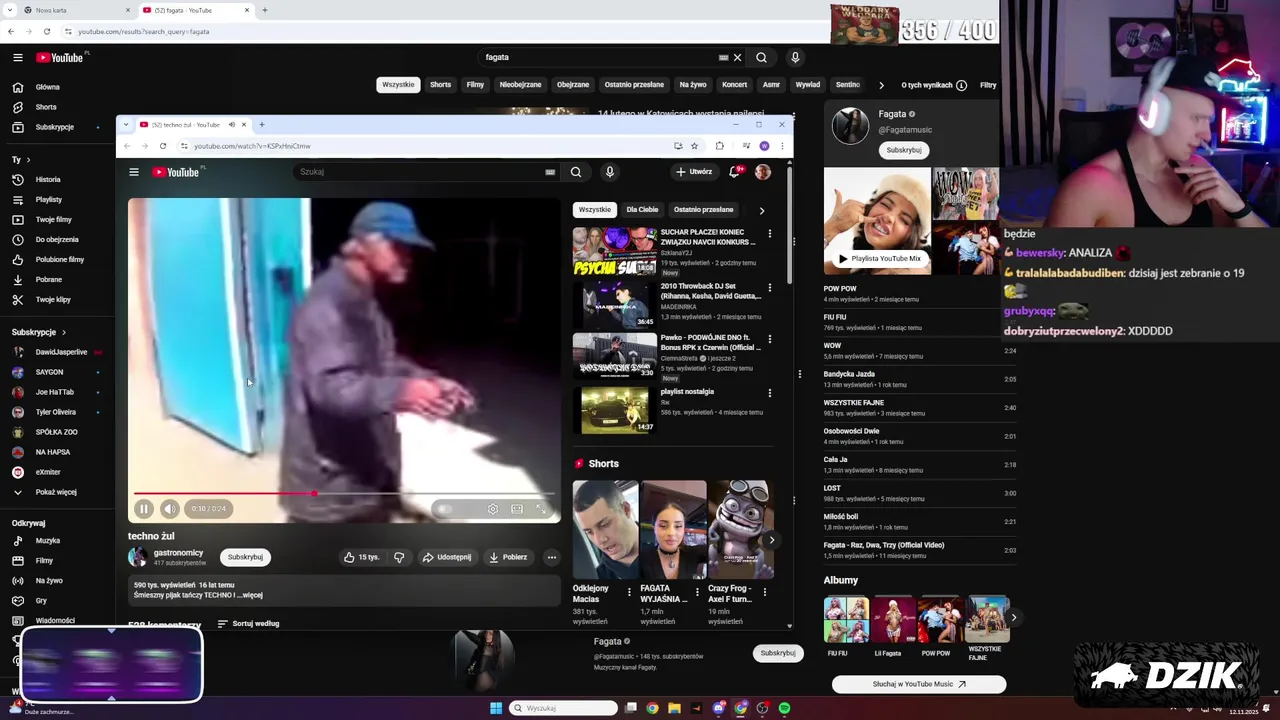Show more chips next to Ostatnio przesłane
This screenshot has height=720, width=1280.
coord(762,210)
